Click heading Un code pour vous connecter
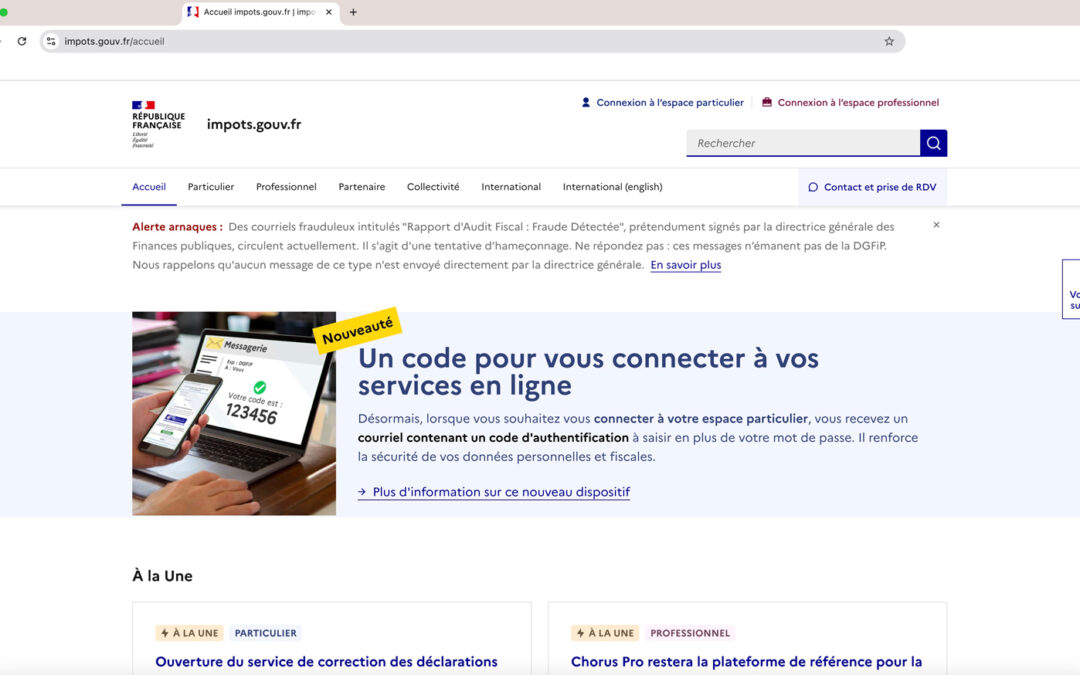 588,372
